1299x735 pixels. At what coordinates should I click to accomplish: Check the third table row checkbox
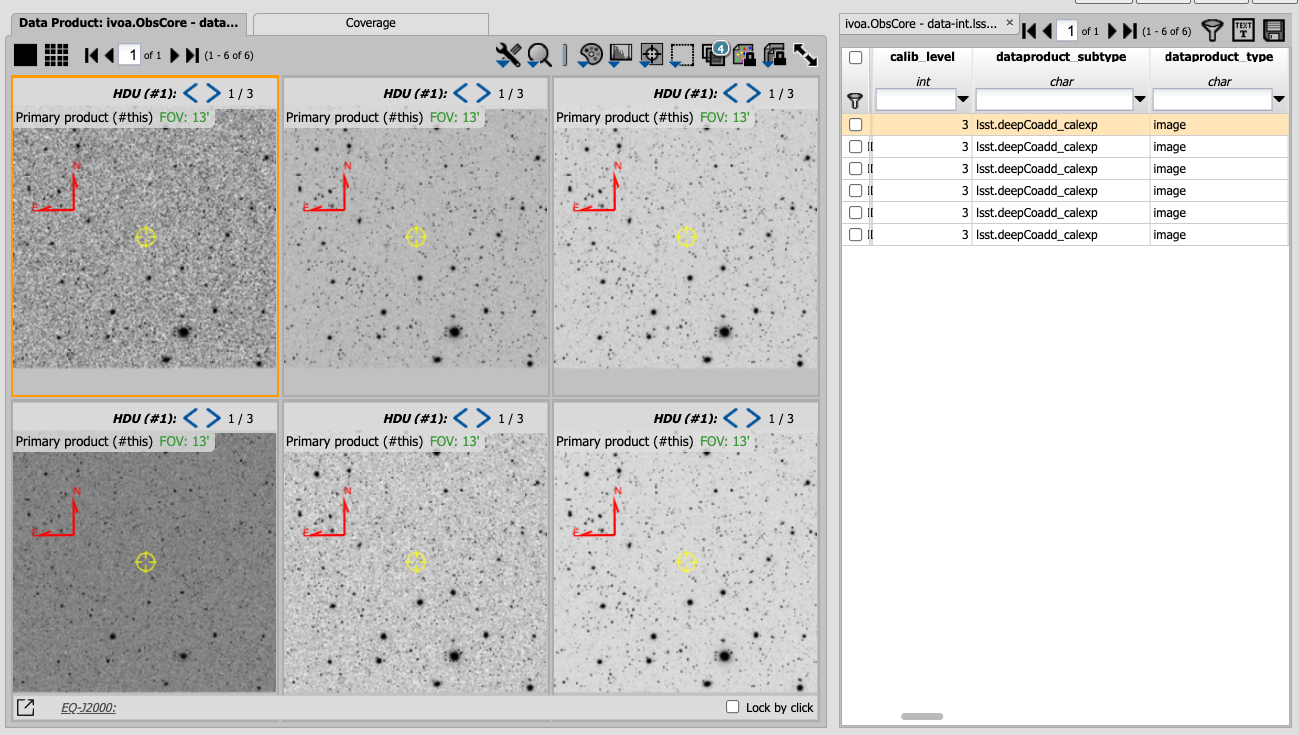coord(855,169)
